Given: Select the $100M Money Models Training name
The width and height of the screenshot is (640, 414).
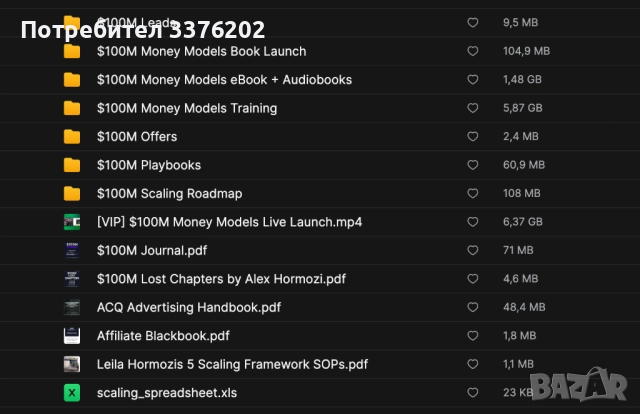Looking at the screenshot, I should (x=187, y=108).
